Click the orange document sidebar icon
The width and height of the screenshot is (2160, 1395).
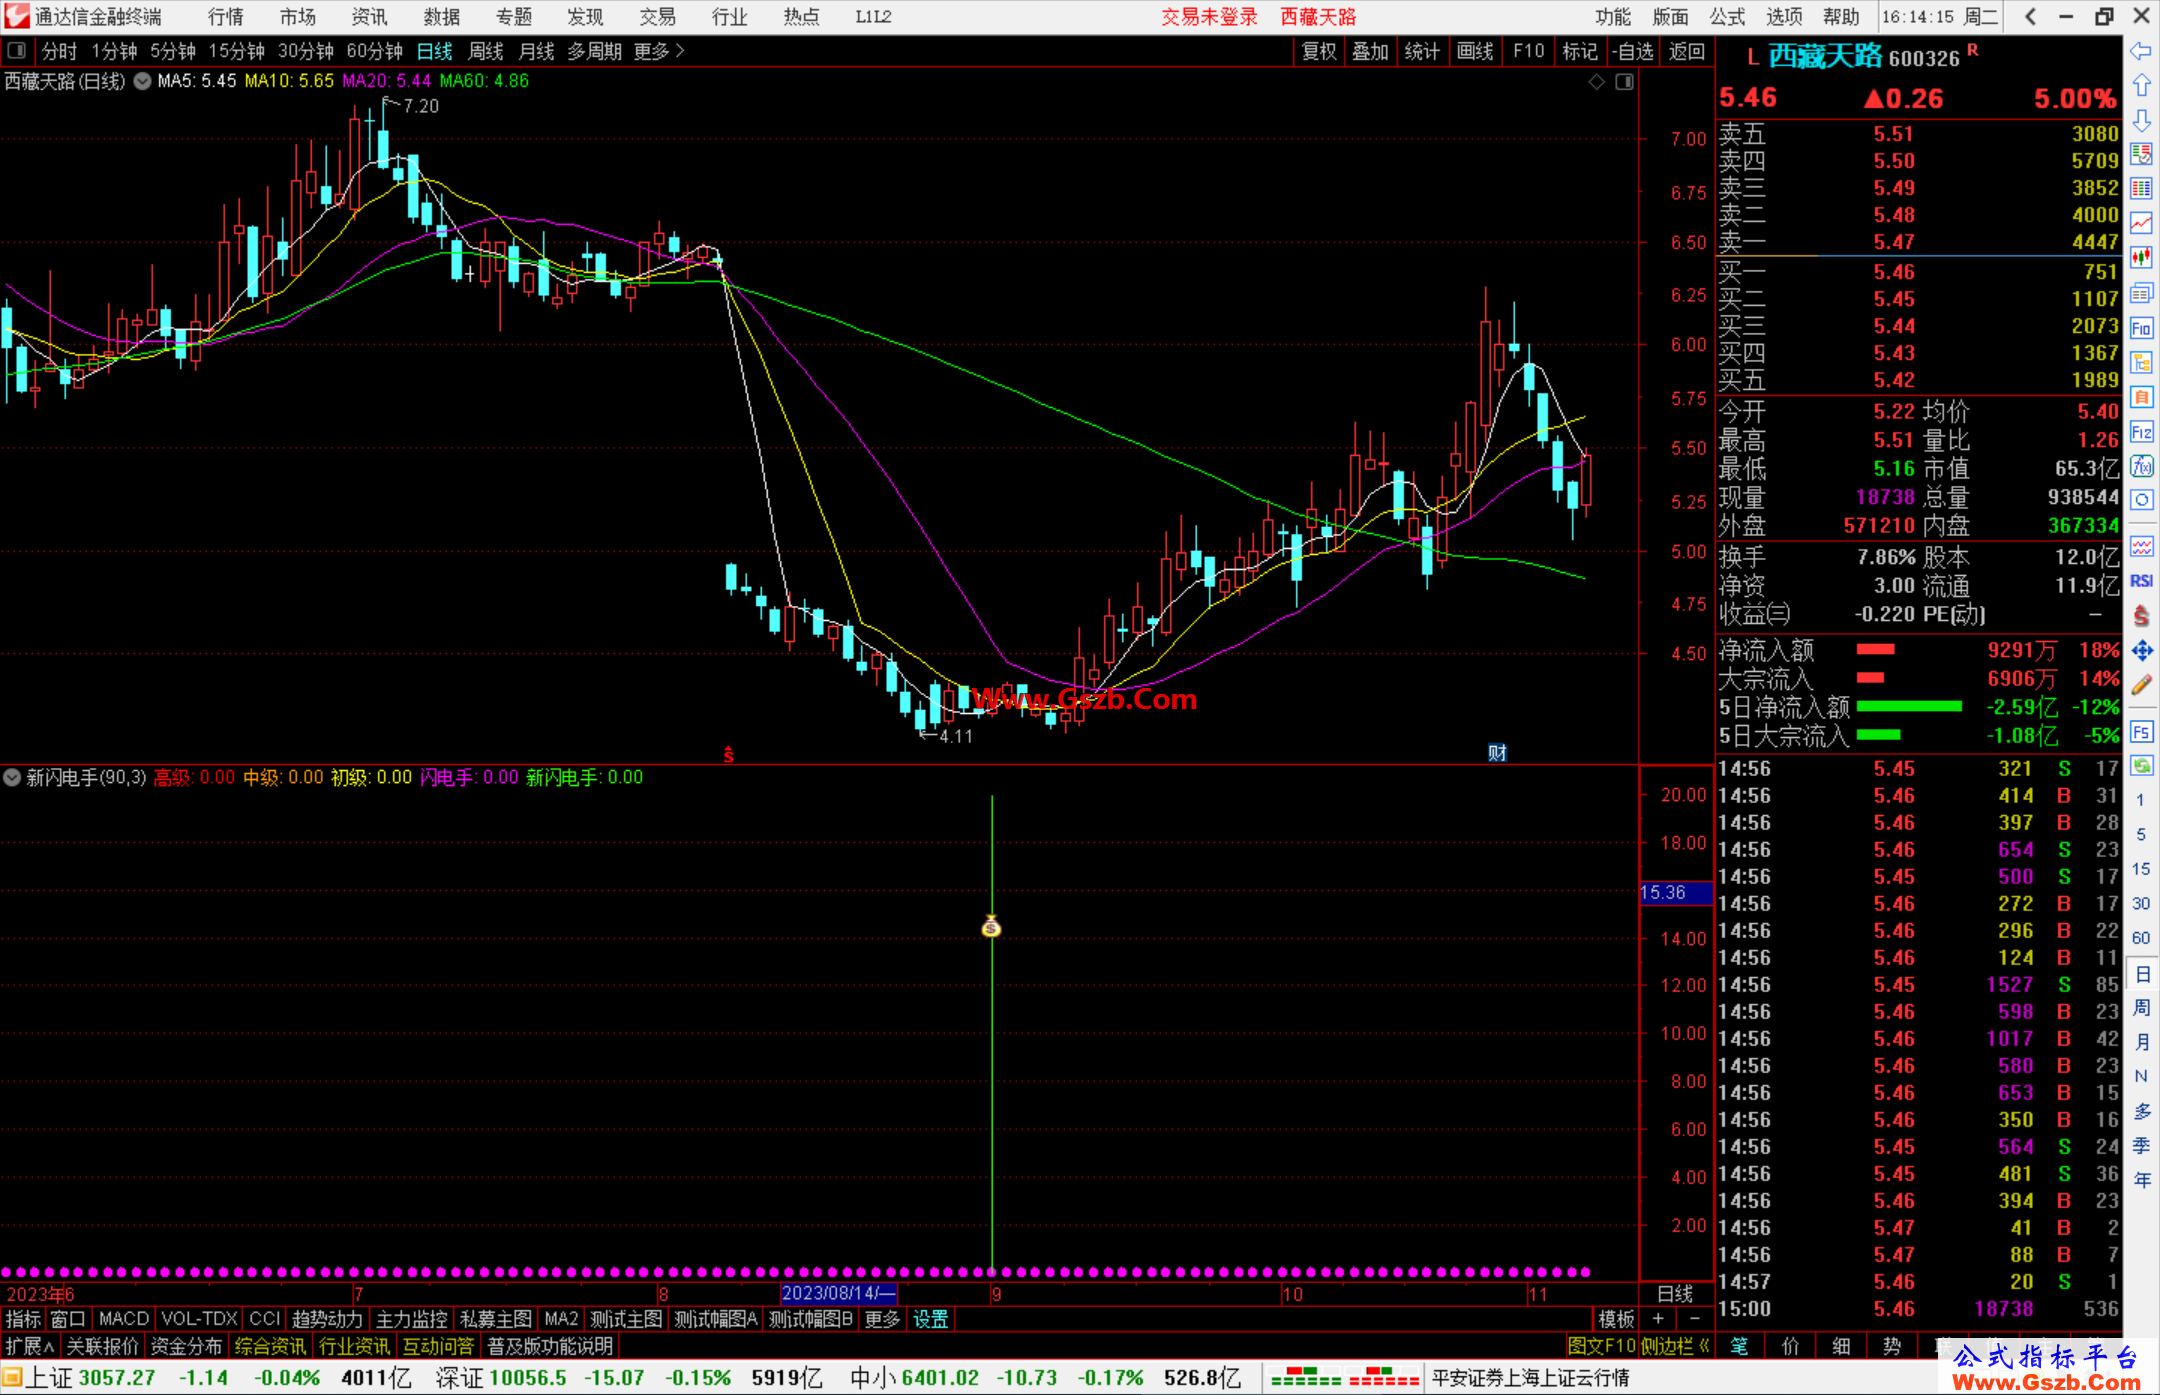(x=2141, y=397)
